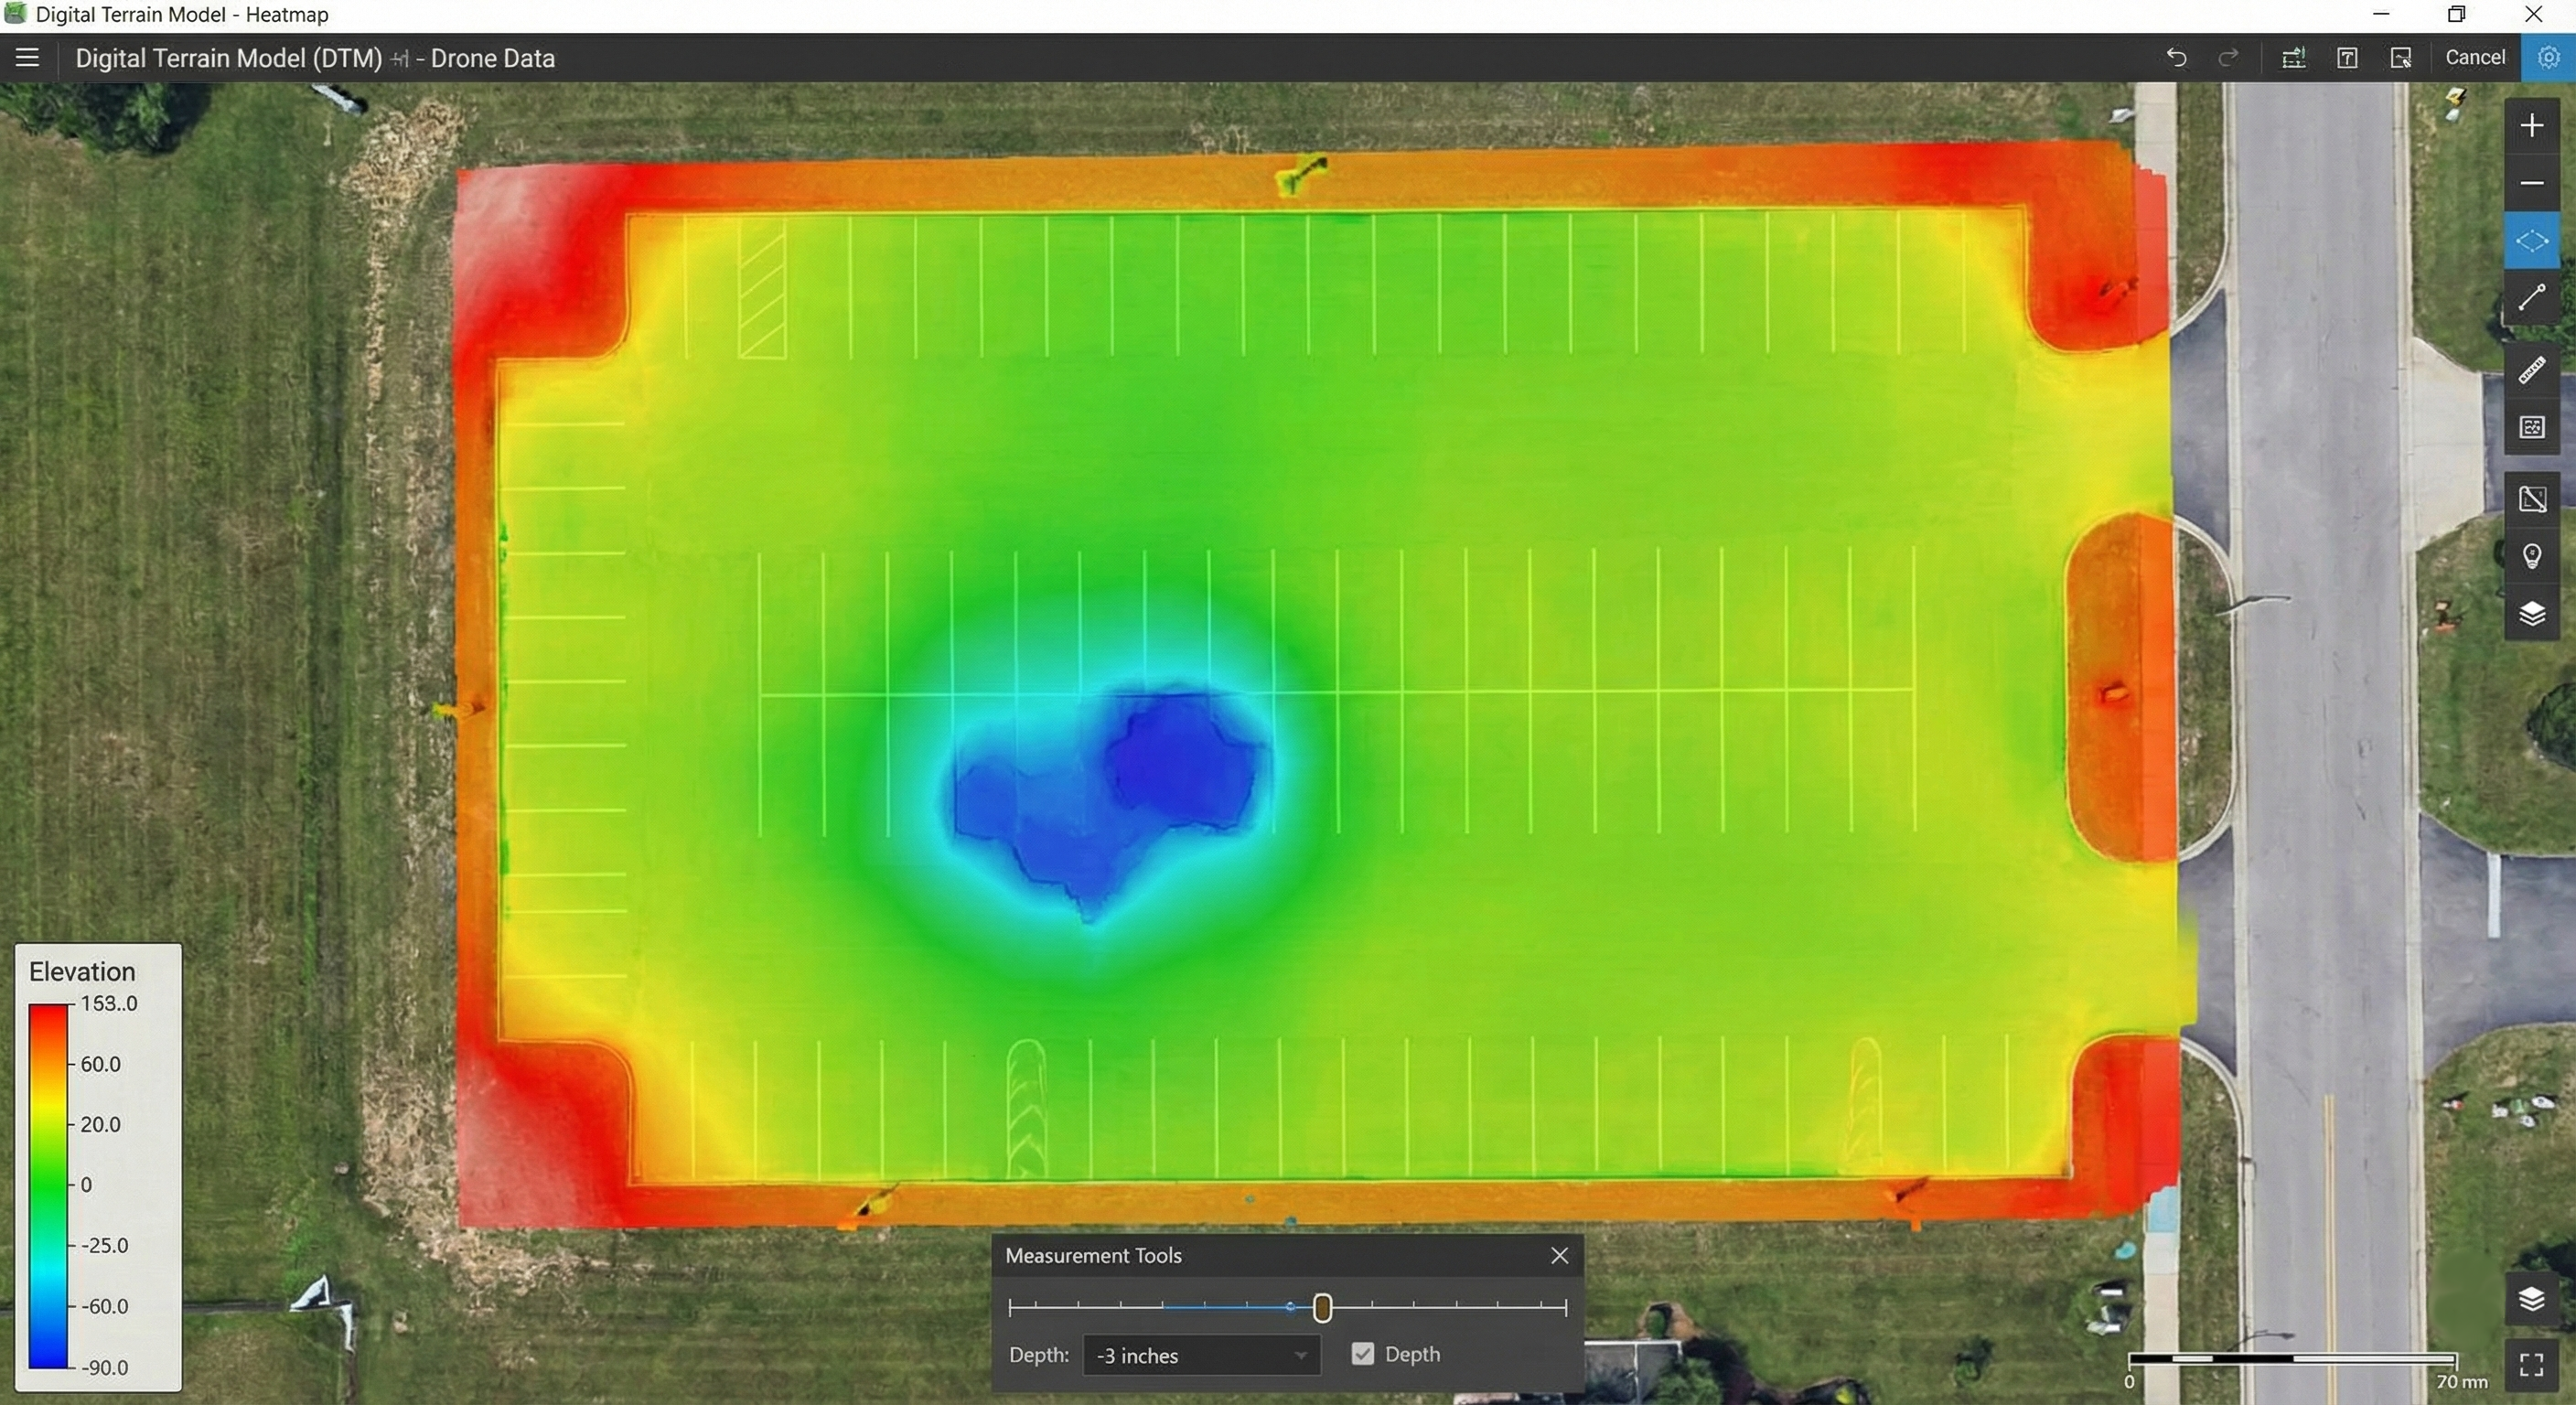The height and width of the screenshot is (1405, 2576).
Task: Undo the last action
Action: pyautogui.click(x=2176, y=58)
